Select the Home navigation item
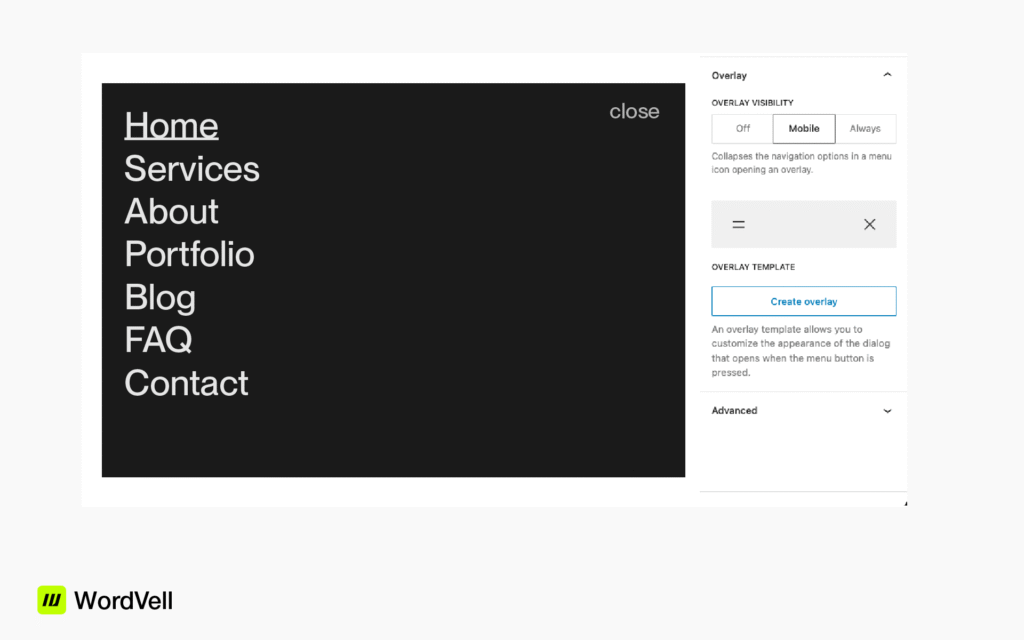Viewport: 1024px width, 640px height. click(x=171, y=126)
